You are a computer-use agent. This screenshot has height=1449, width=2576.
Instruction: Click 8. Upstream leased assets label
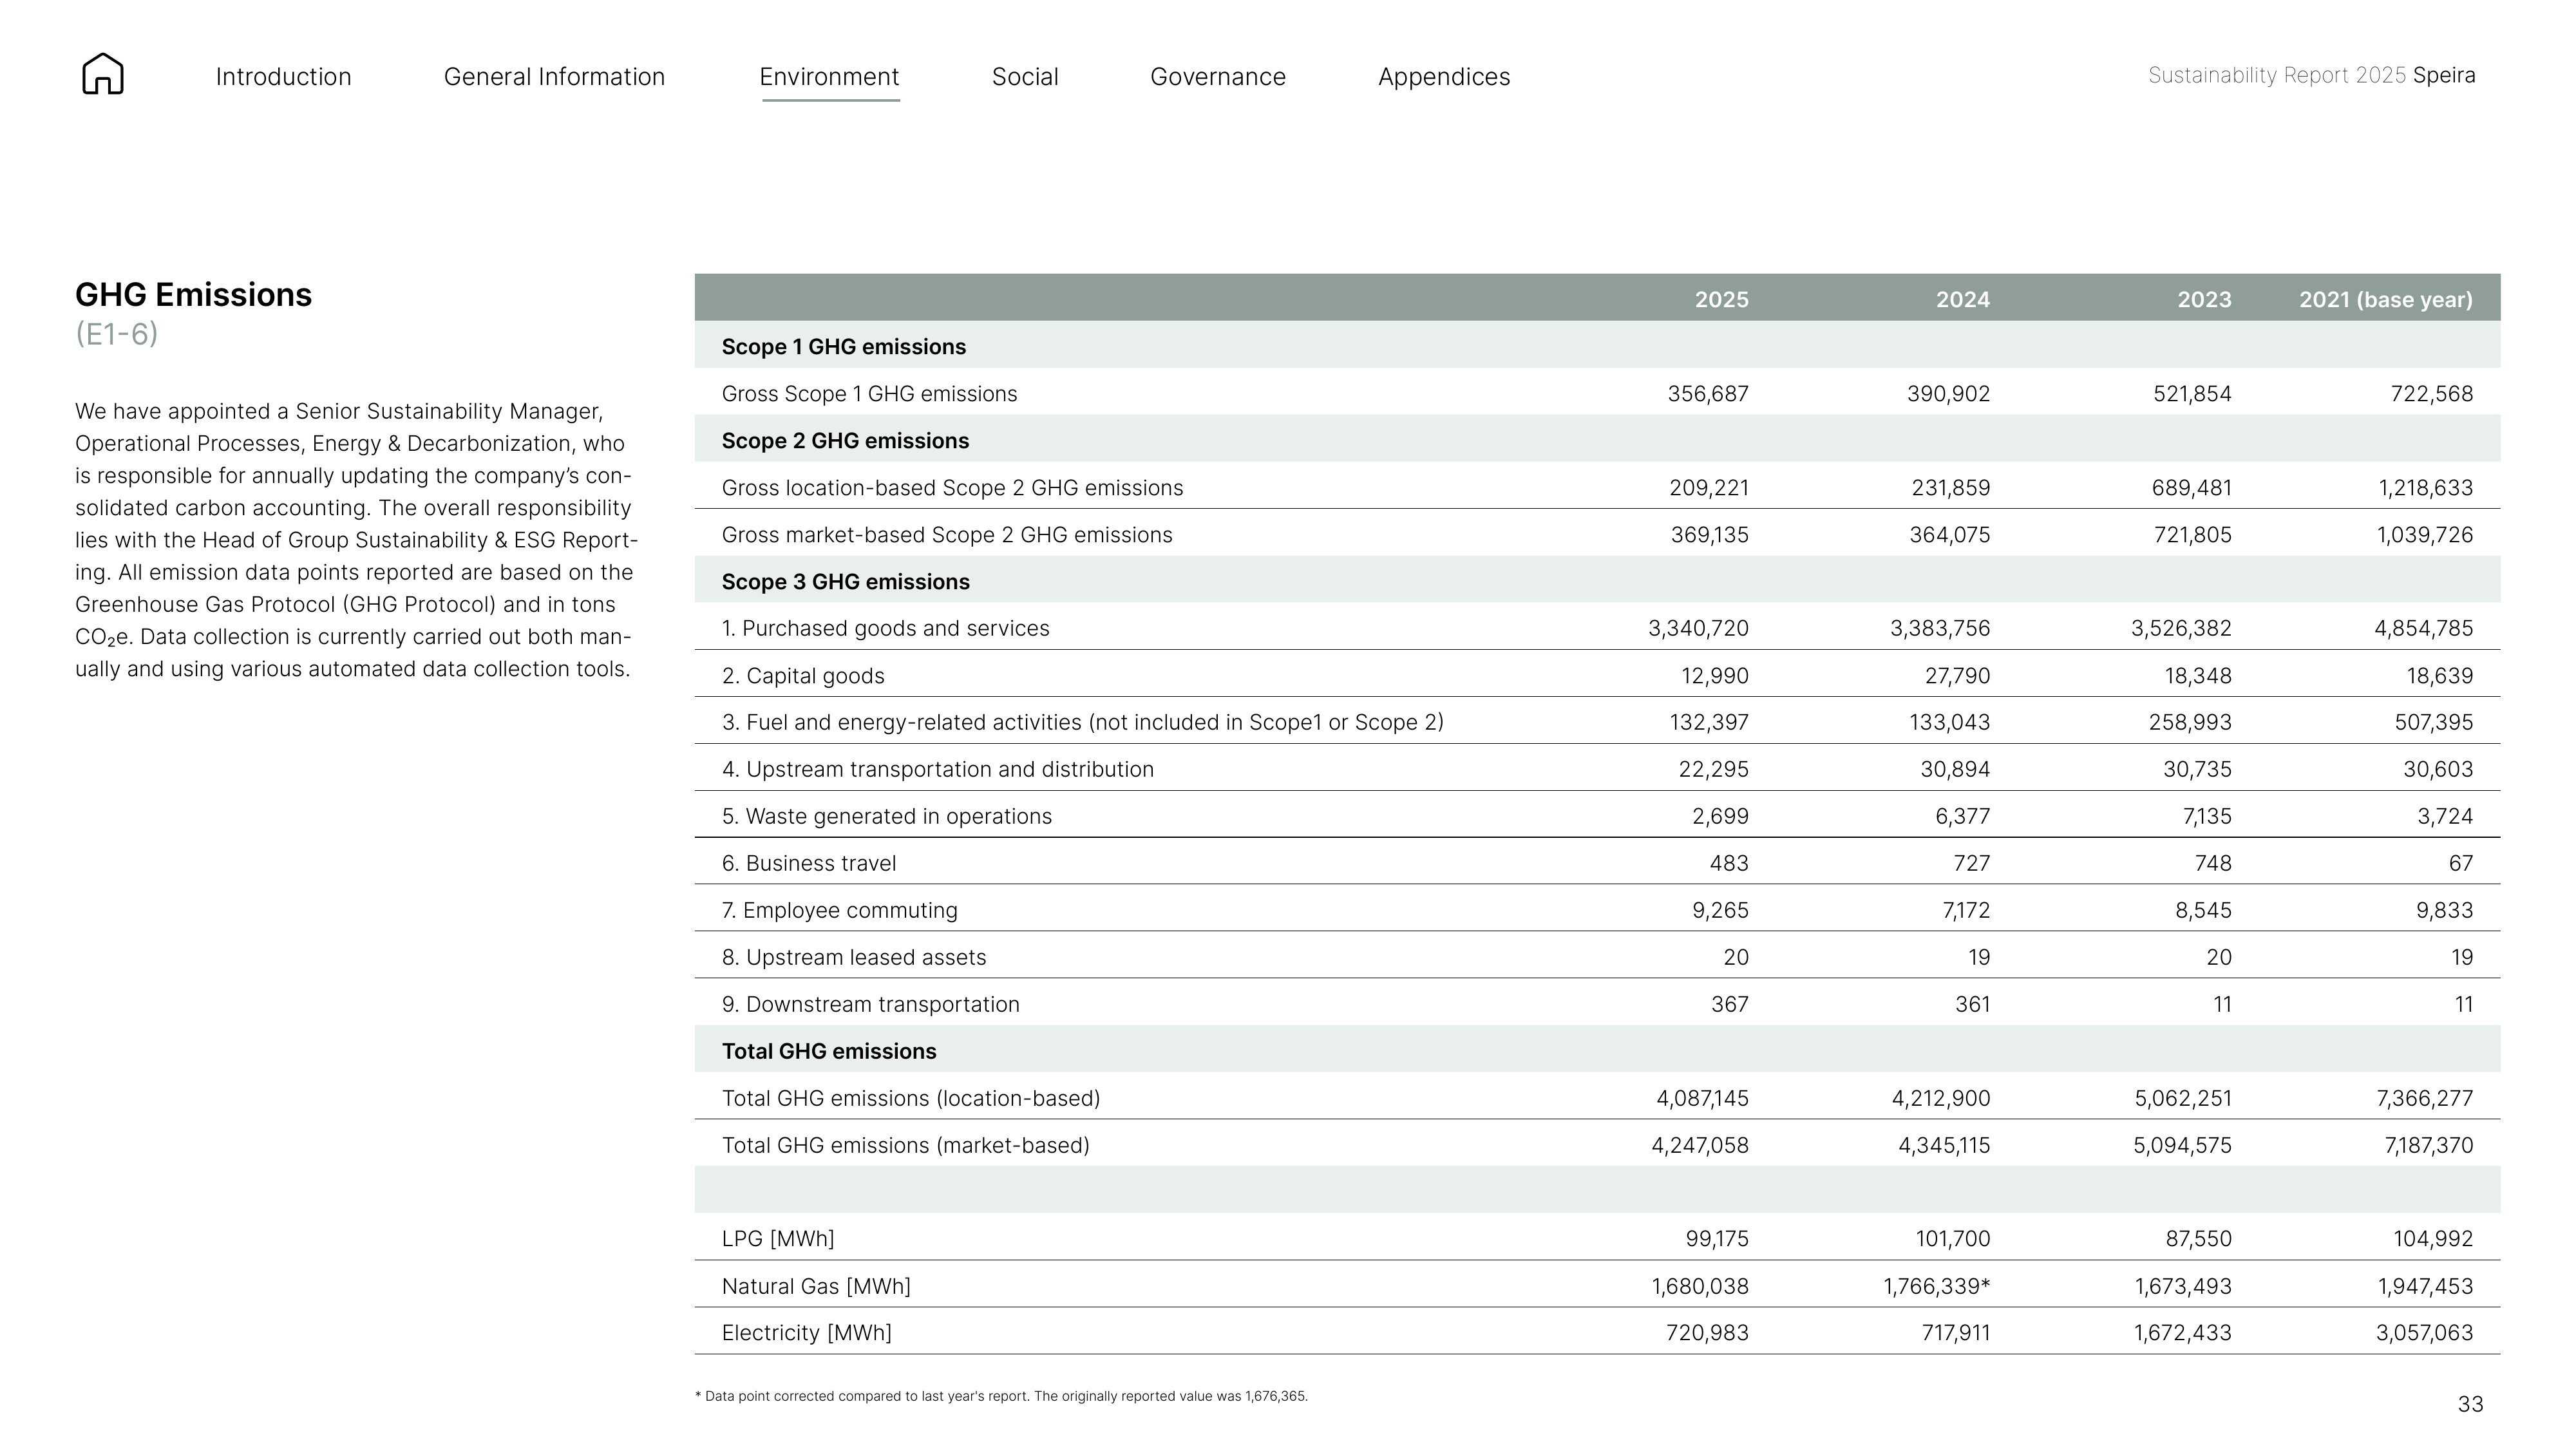(853, 957)
